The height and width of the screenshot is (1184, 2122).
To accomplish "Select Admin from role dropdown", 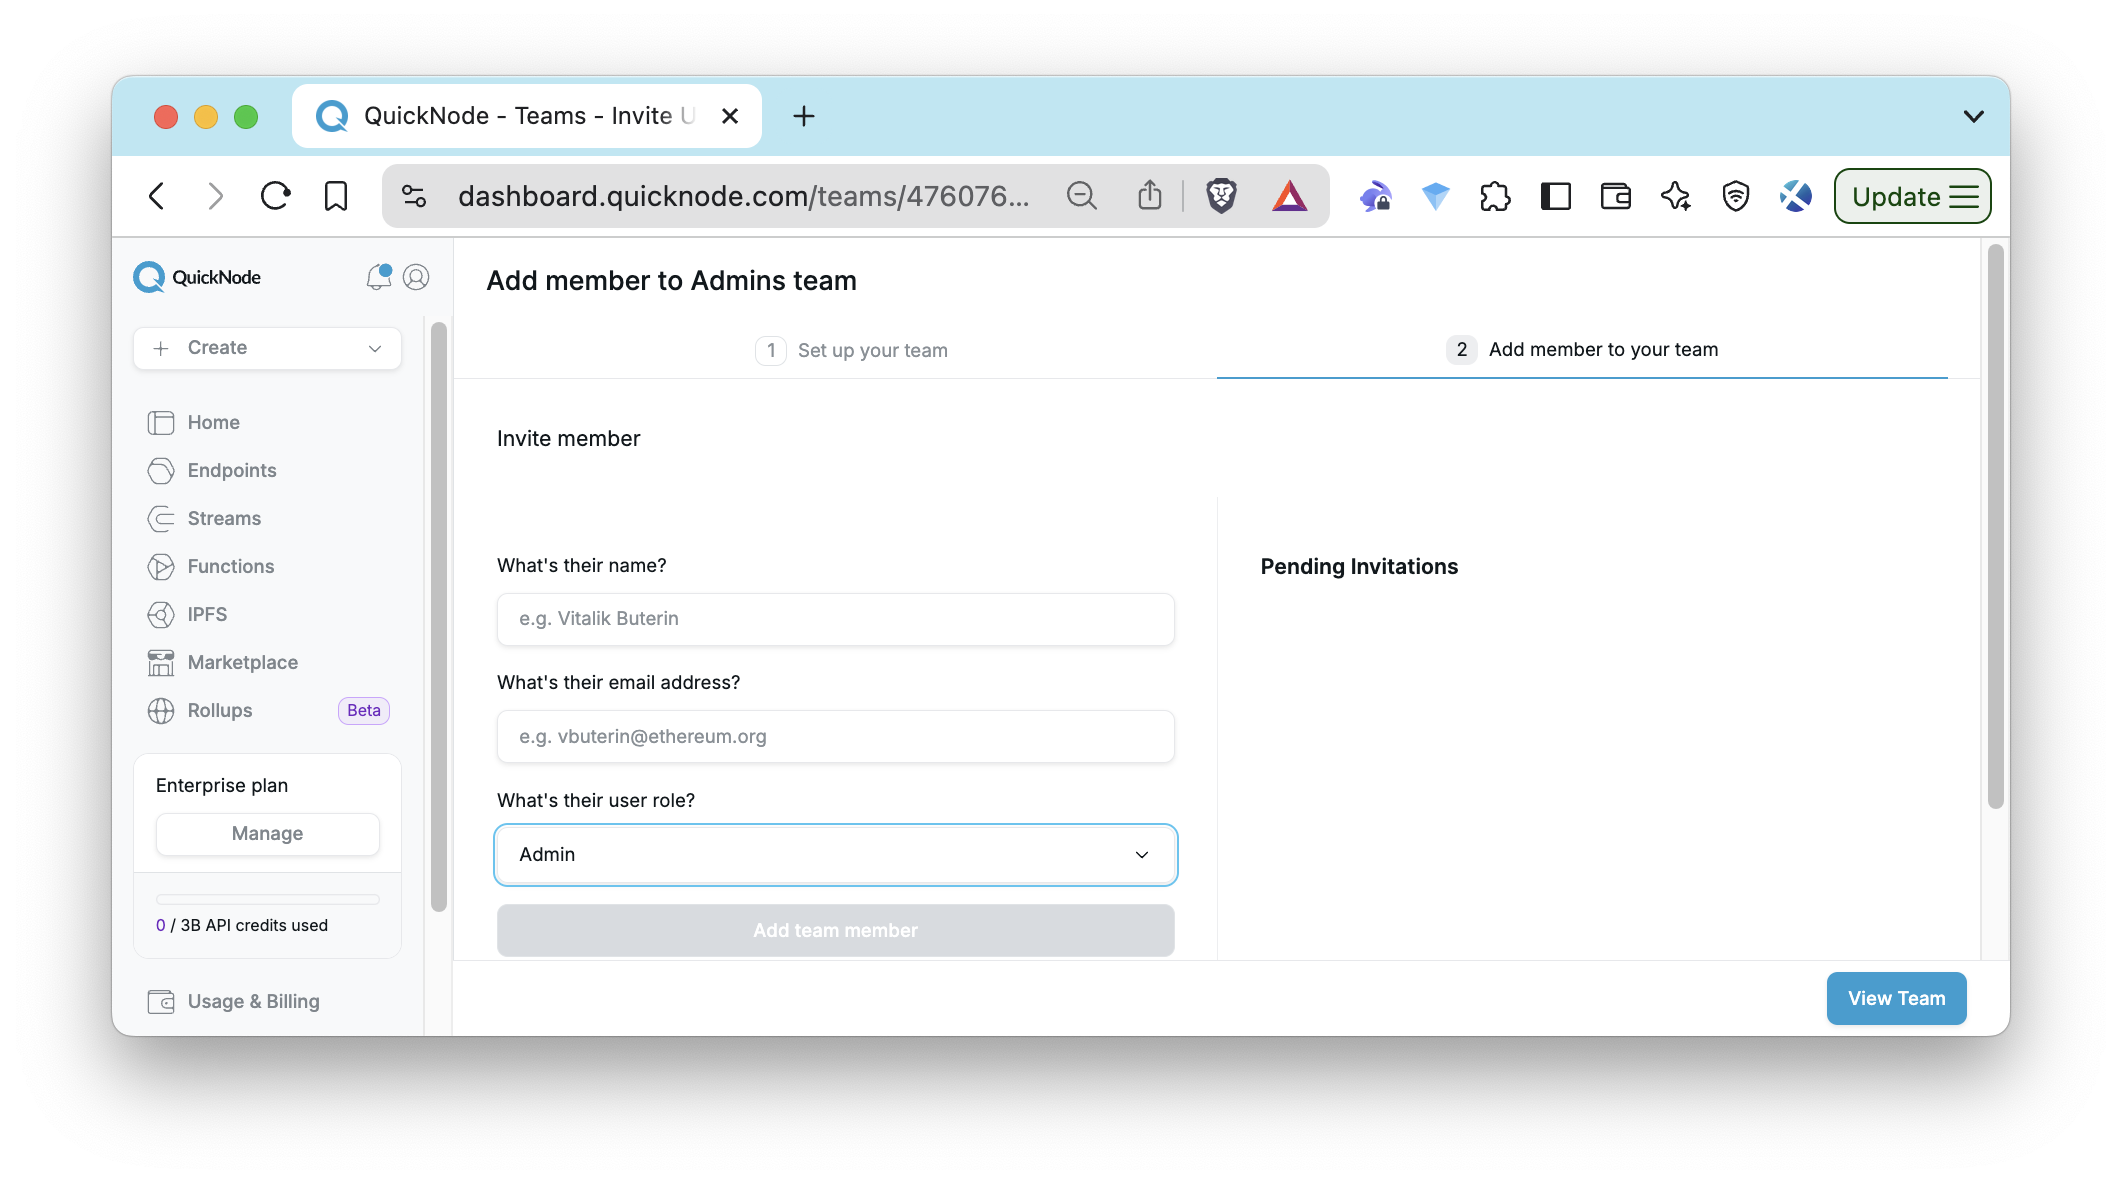I will click(835, 853).
